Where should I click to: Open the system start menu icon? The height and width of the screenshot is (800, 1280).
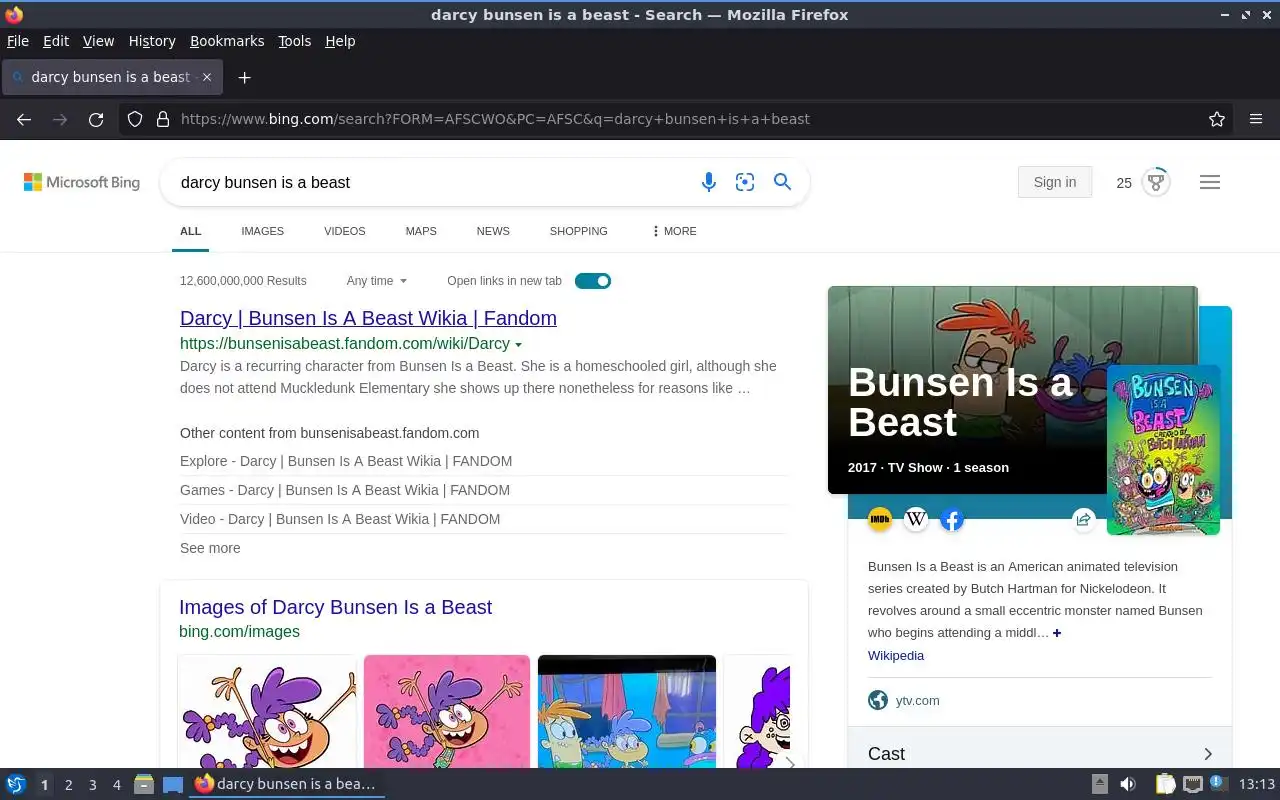tap(16, 785)
